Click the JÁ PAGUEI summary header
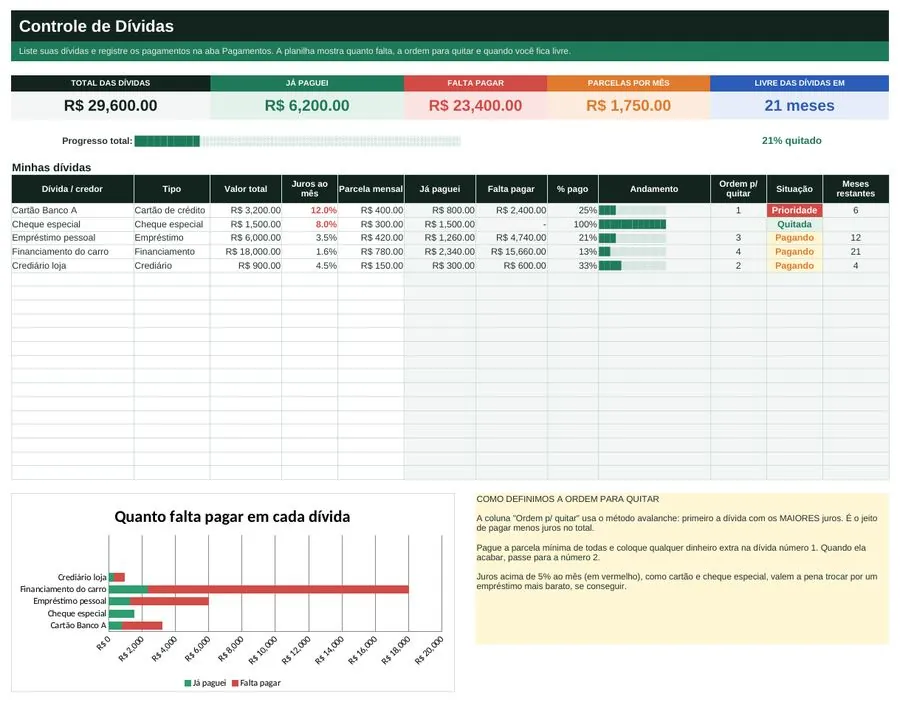The width and height of the screenshot is (900, 702). coord(307,83)
